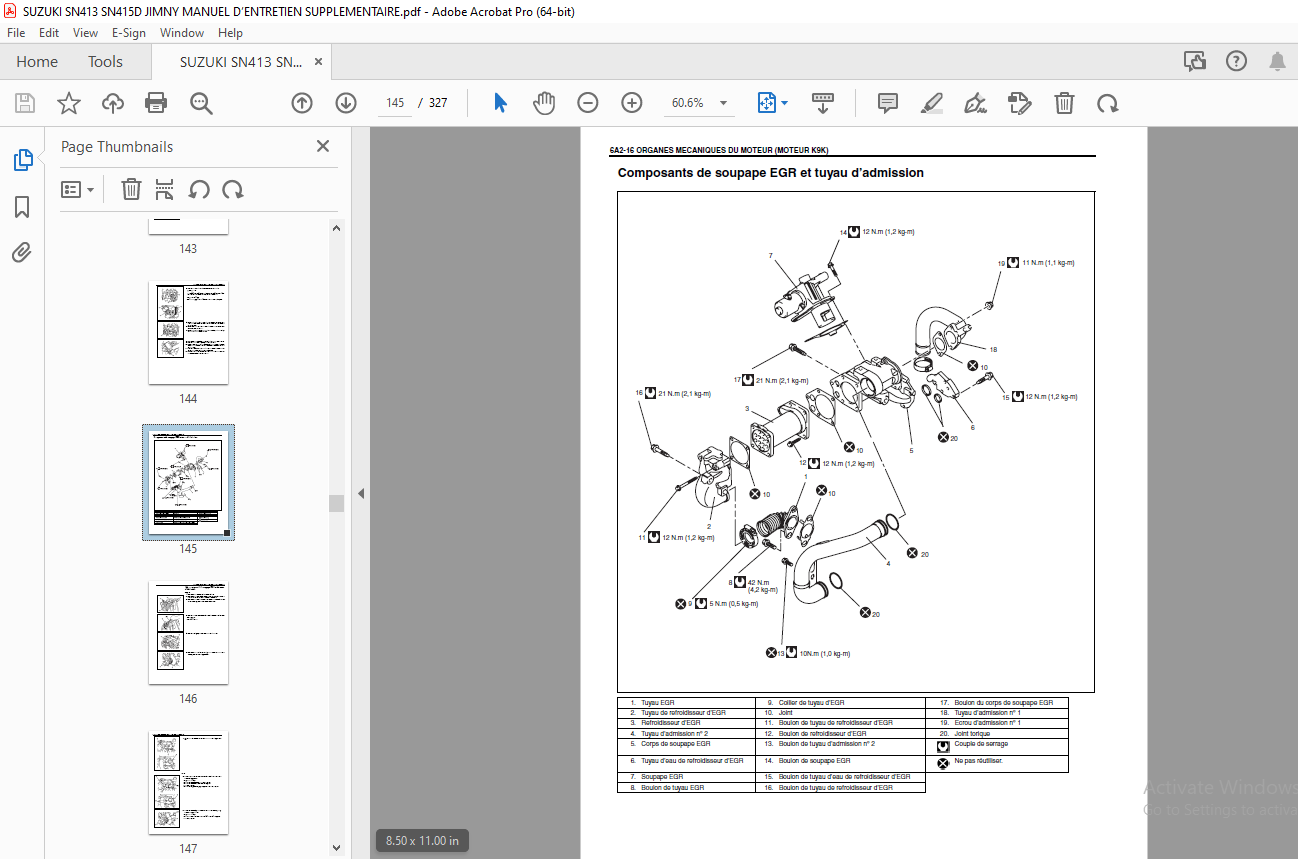
Task: Zoom in with plus button
Action: 631,103
